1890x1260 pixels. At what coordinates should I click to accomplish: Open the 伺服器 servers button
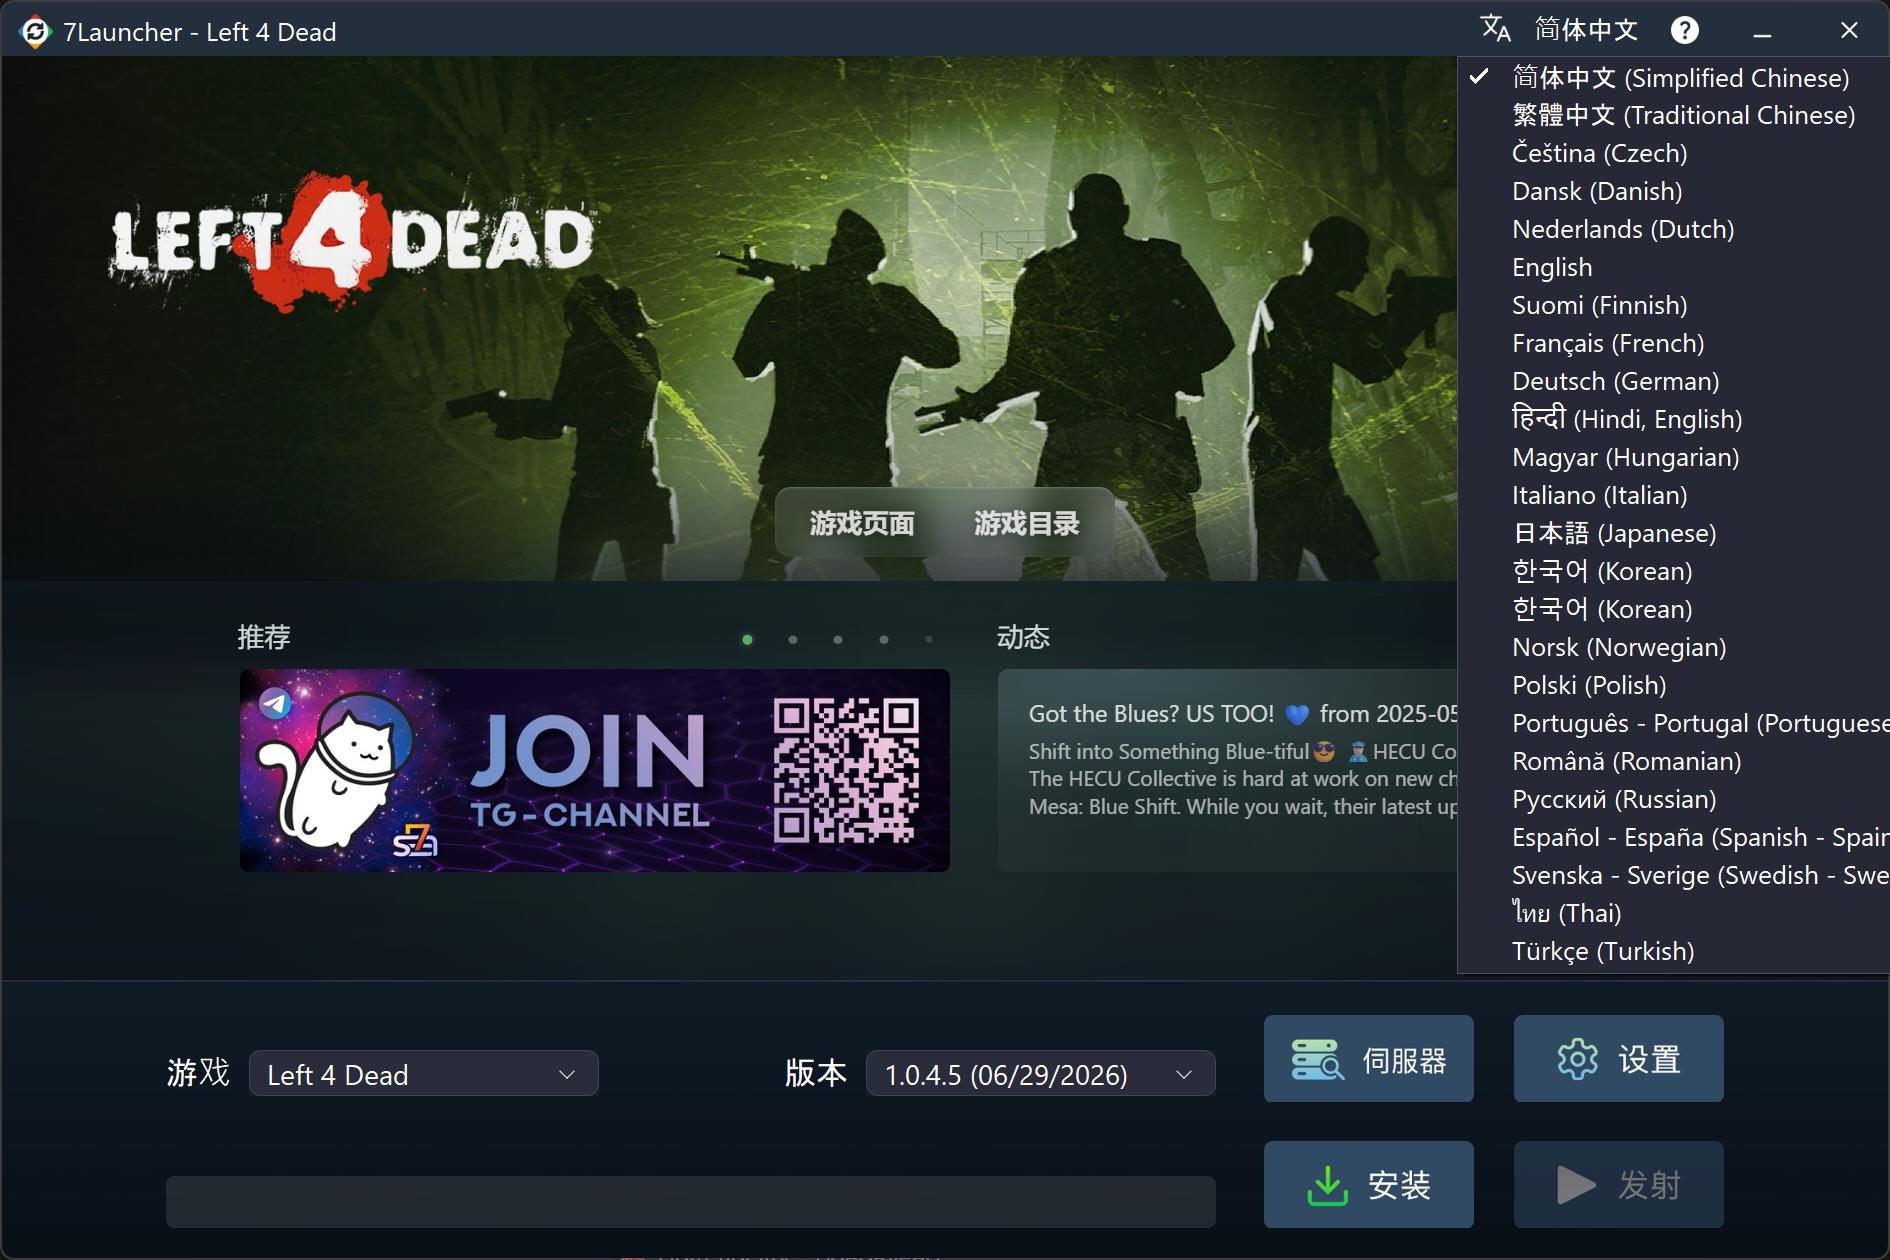click(x=1369, y=1059)
